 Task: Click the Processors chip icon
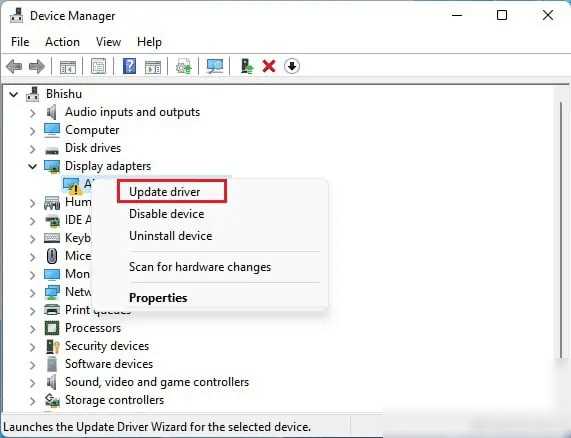pyautogui.click(x=52, y=328)
